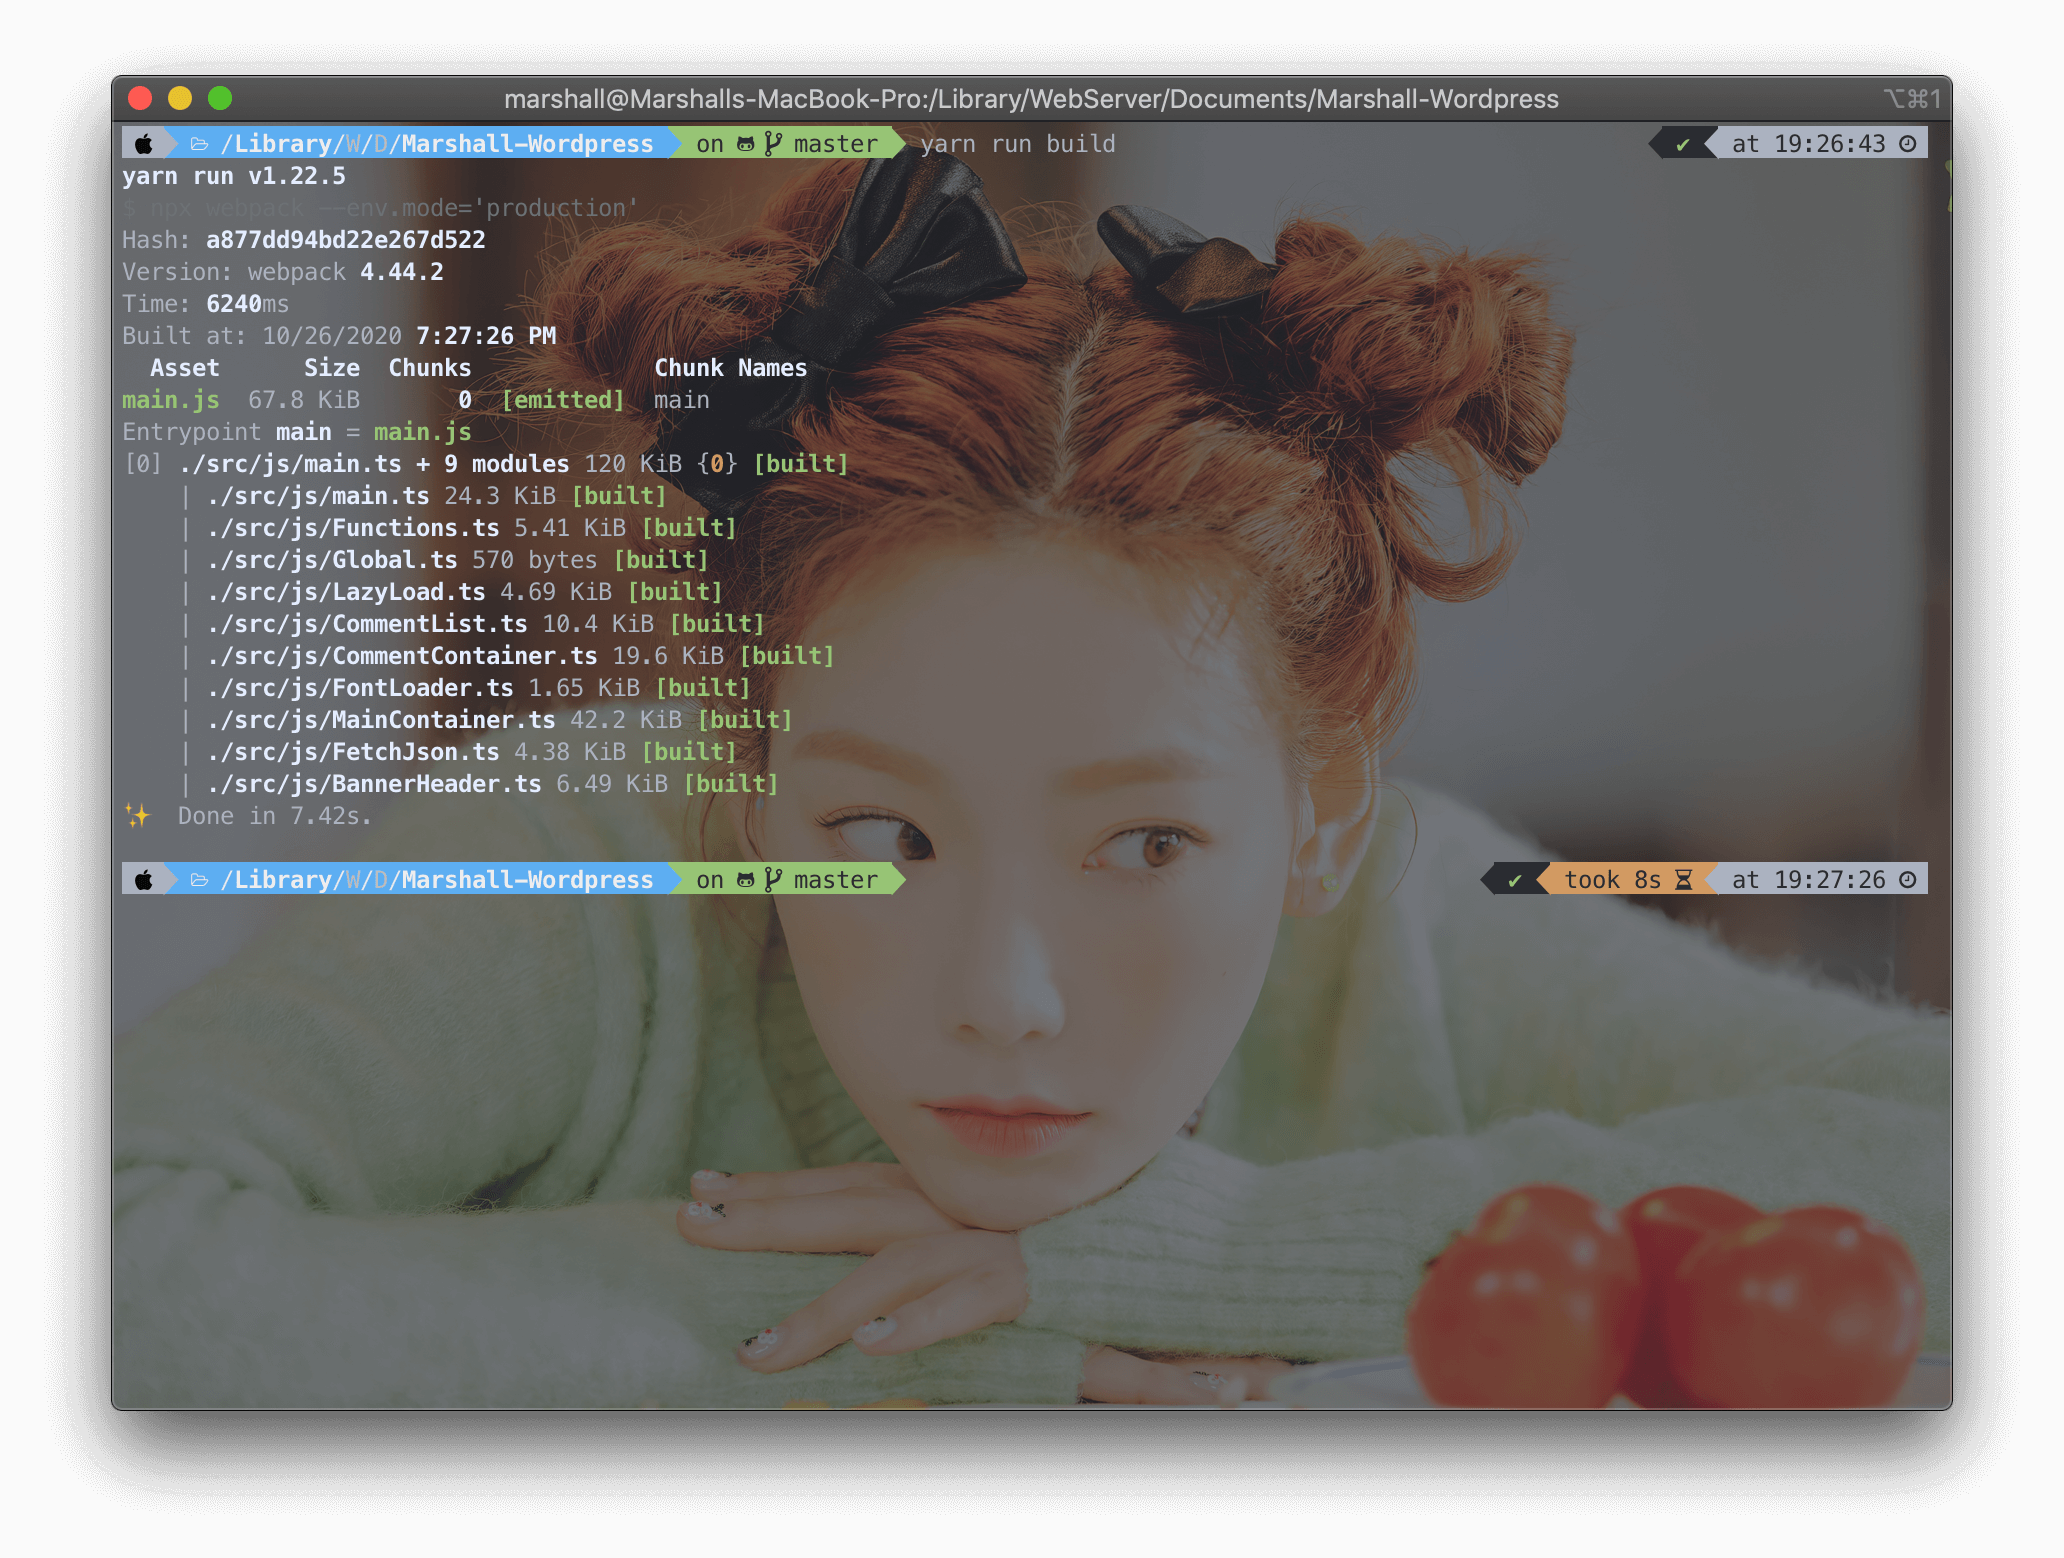Viewport: 2064px width, 1558px height.
Task: Click the 'yarn run build' command text
Action: pyautogui.click(x=1018, y=144)
